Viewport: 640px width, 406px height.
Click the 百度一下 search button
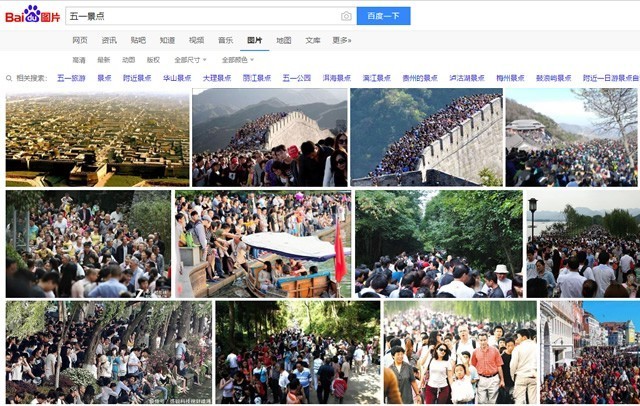383,16
